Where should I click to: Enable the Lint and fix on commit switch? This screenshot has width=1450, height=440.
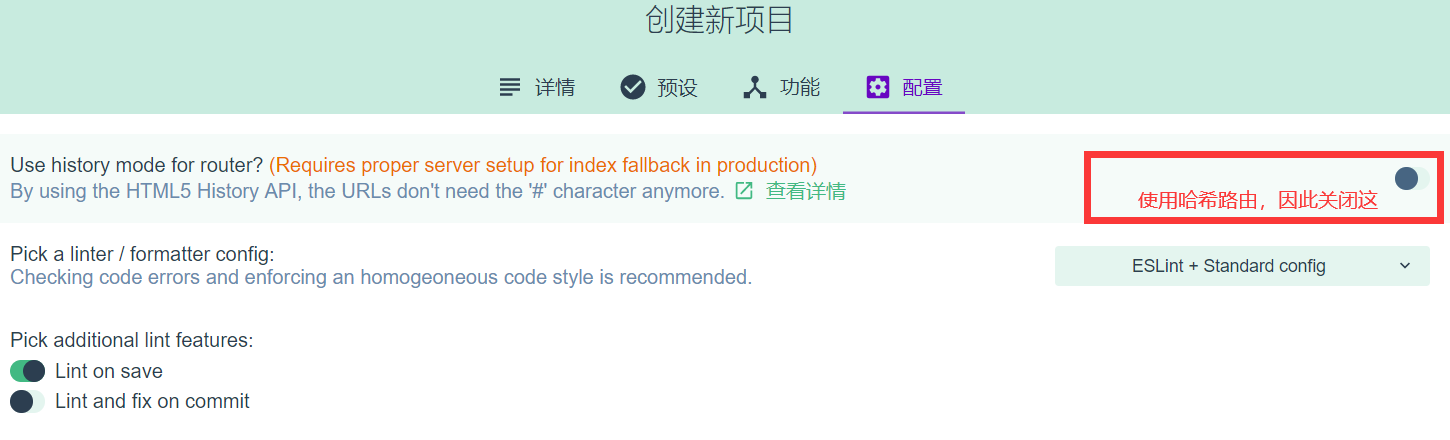click(x=28, y=402)
